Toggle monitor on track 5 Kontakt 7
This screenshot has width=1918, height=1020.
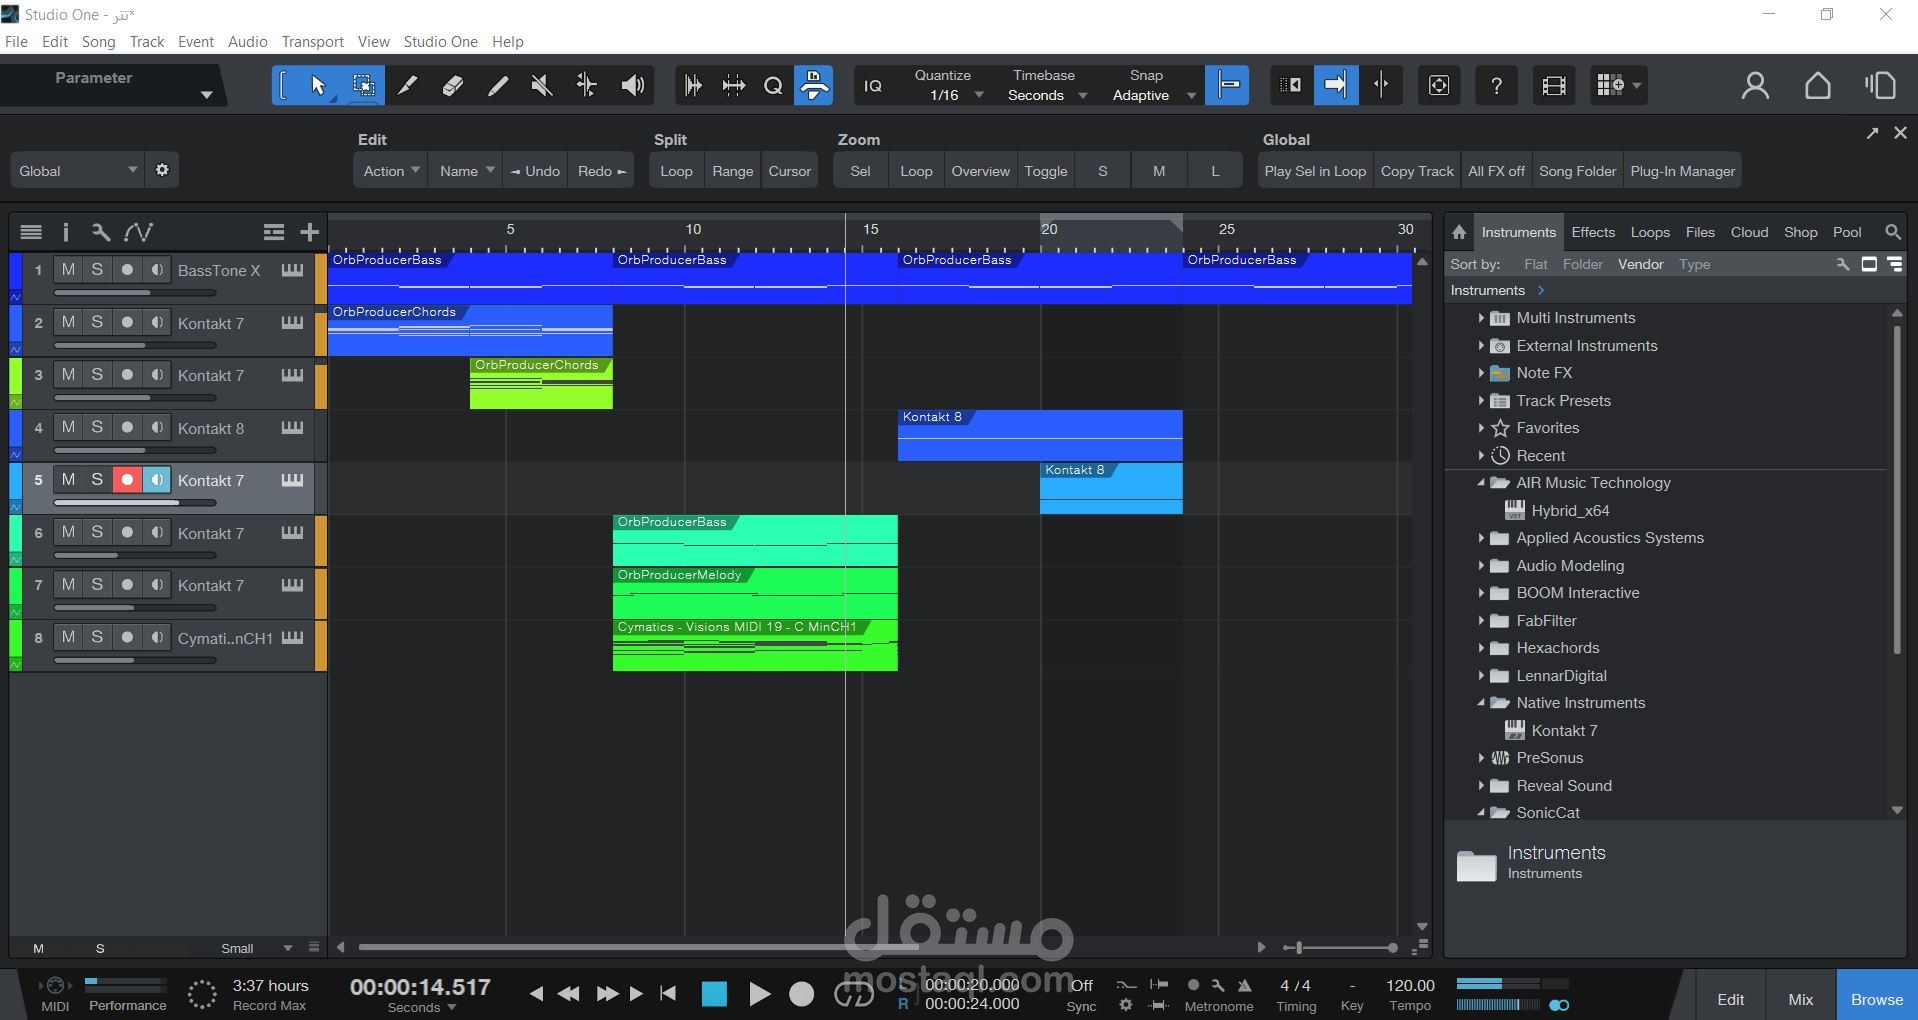(157, 480)
